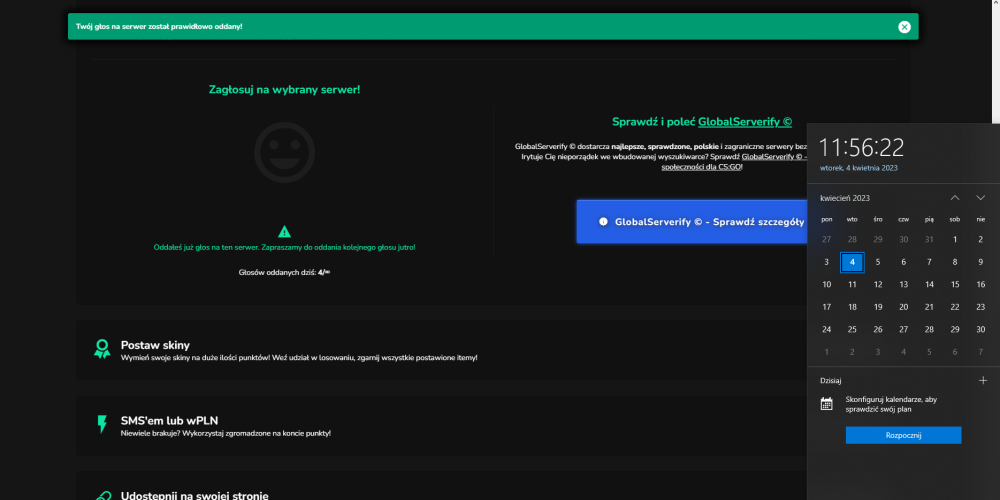Click the page's vertical scrollbar
1000x500 pixels.
pyautogui.click(x=996, y=61)
